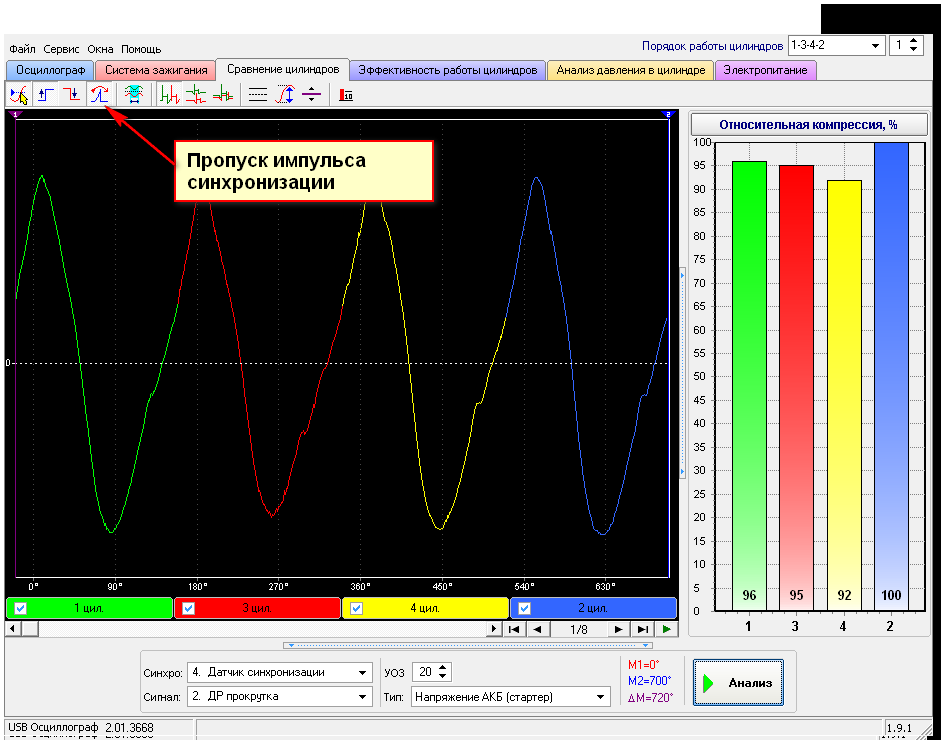Open Эффективность работы цилиндров tab

448,71
